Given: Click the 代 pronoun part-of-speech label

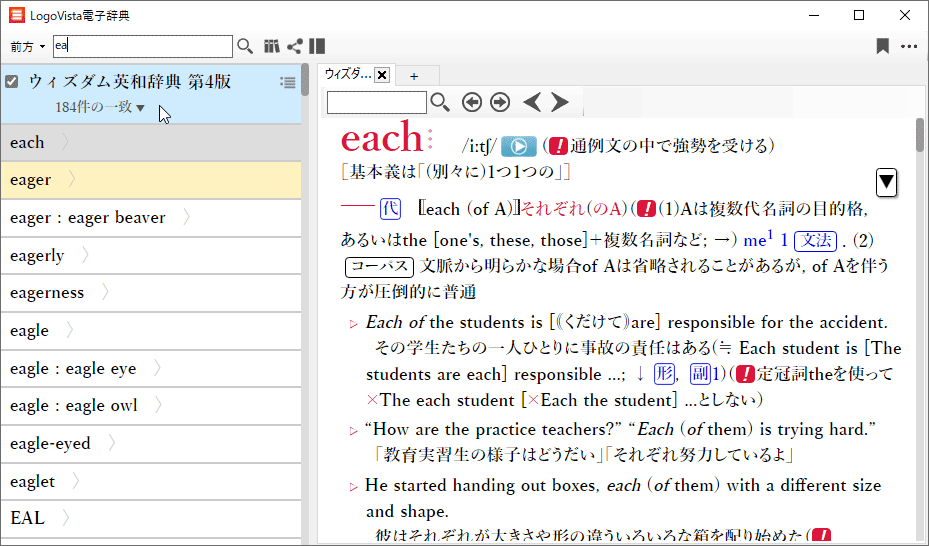Looking at the screenshot, I should click(390, 208).
